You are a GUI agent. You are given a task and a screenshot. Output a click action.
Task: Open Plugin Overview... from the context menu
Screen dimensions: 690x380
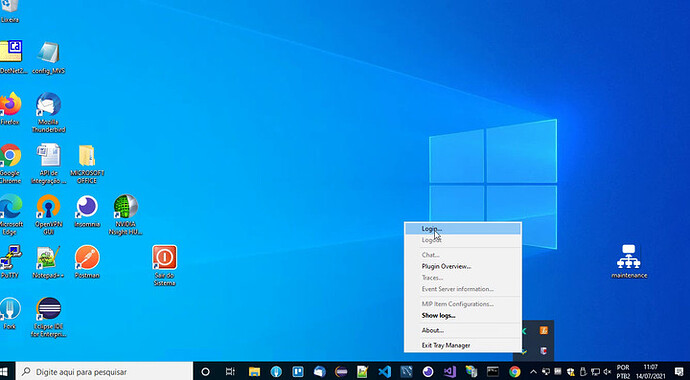tap(462, 266)
